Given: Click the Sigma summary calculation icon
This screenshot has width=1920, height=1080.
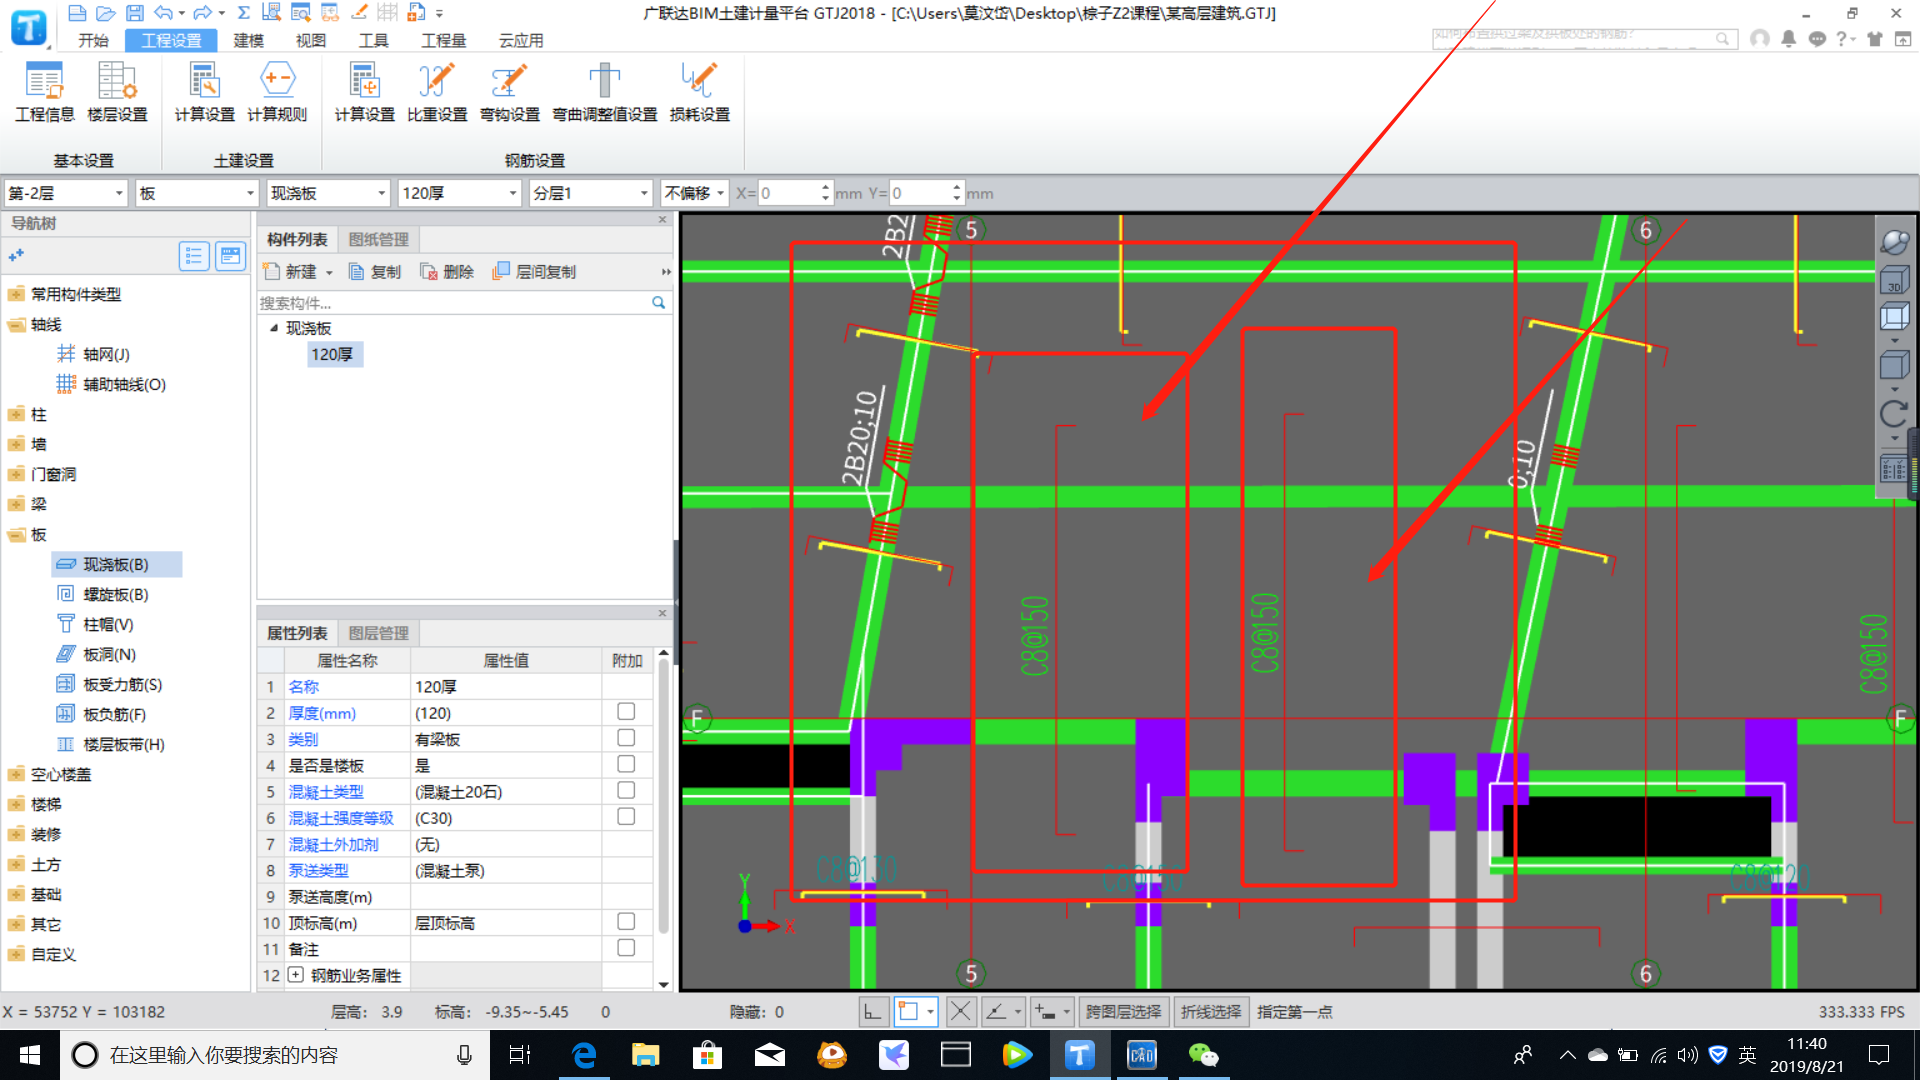Looking at the screenshot, I should [x=243, y=13].
